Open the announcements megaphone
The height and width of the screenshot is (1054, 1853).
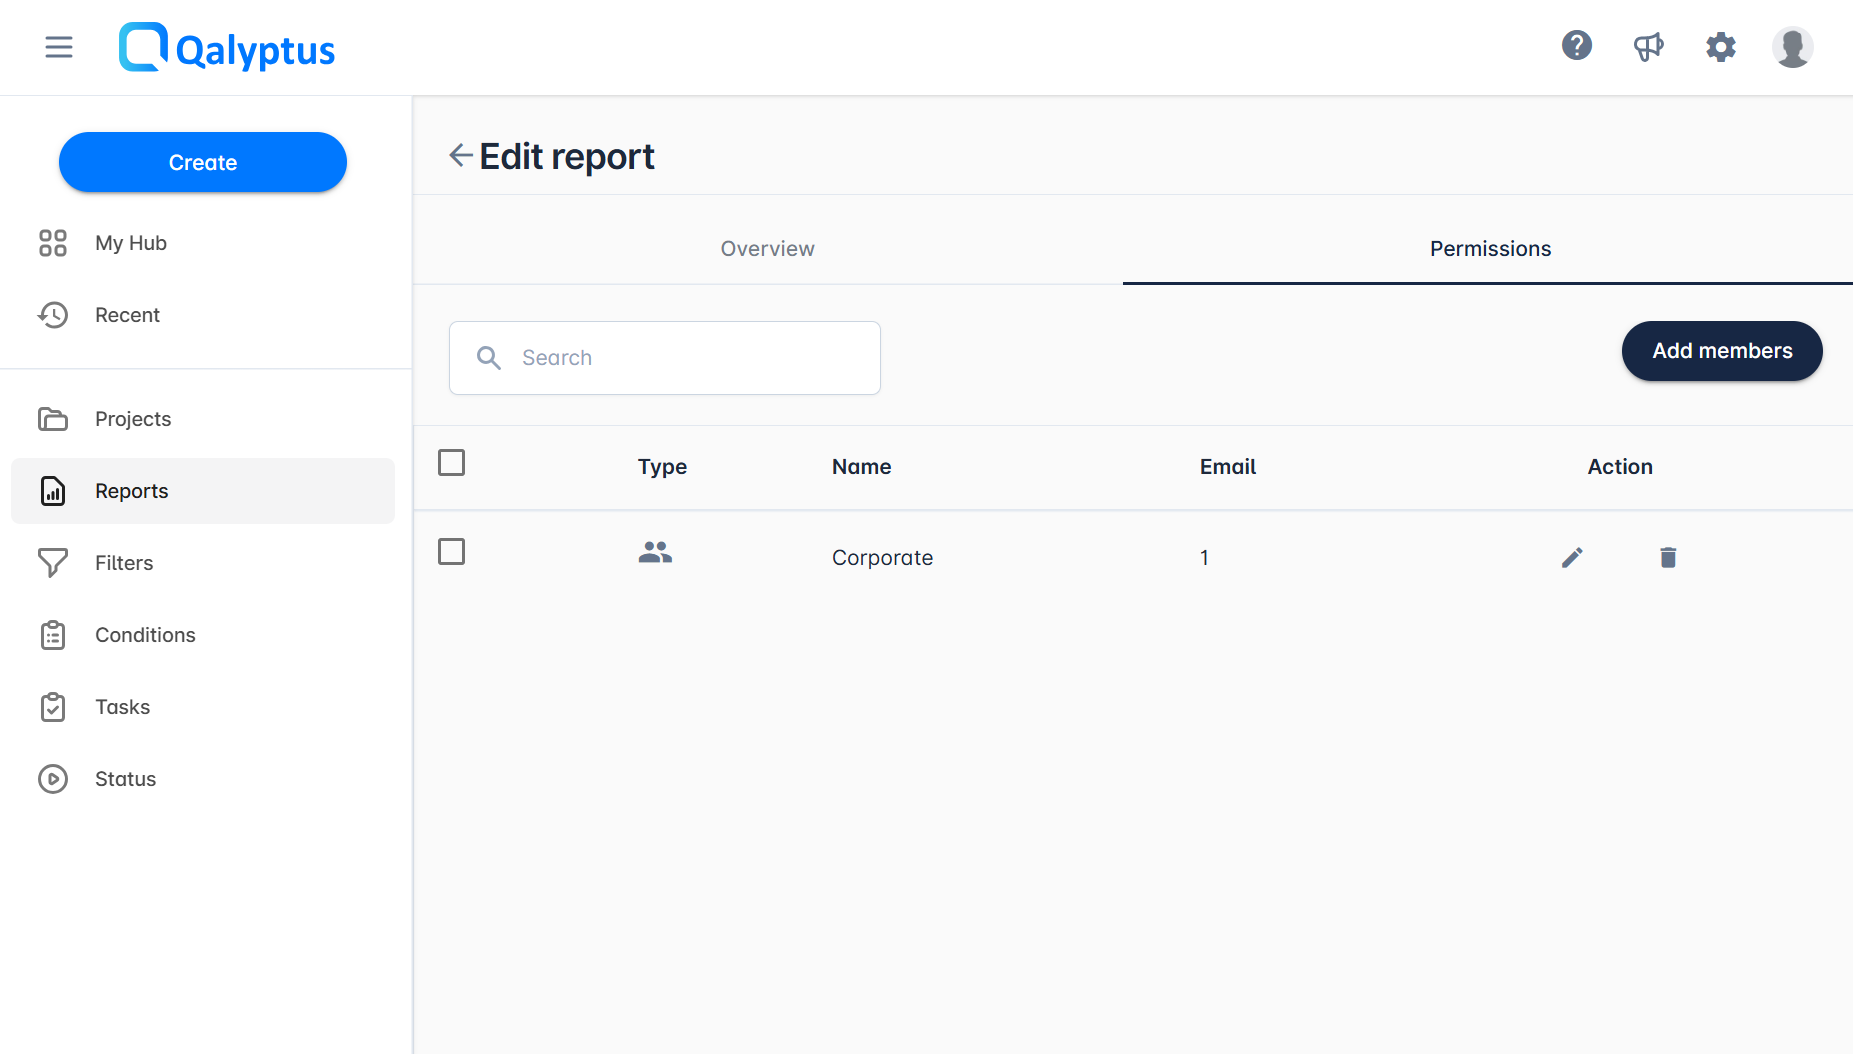[x=1648, y=46]
